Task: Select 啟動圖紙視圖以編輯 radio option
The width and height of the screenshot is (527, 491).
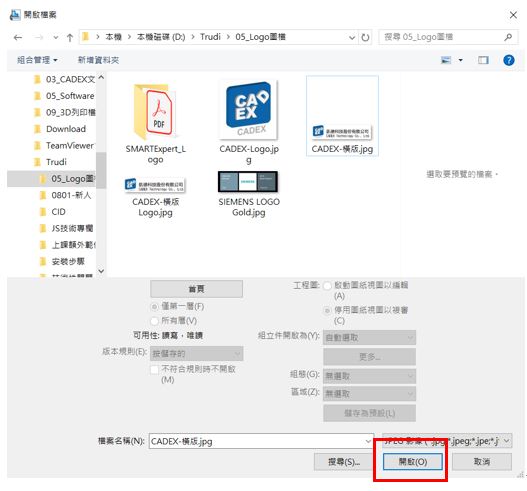Action: pos(327,286)
